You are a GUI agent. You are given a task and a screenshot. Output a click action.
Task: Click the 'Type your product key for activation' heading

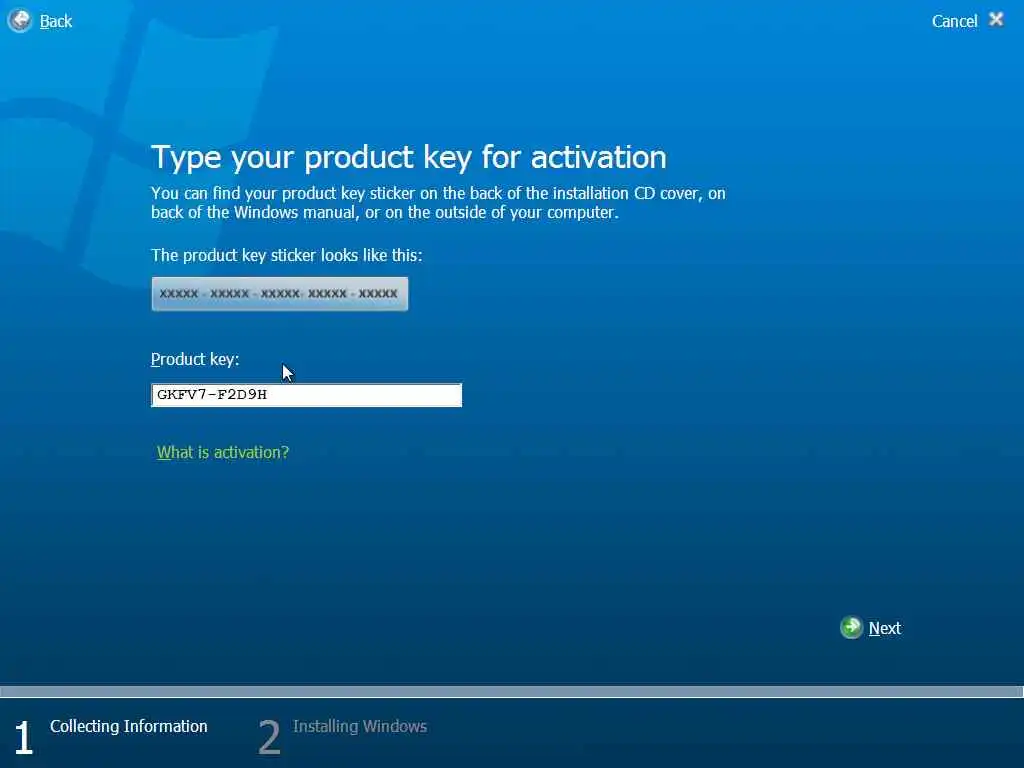coord(409,158)
